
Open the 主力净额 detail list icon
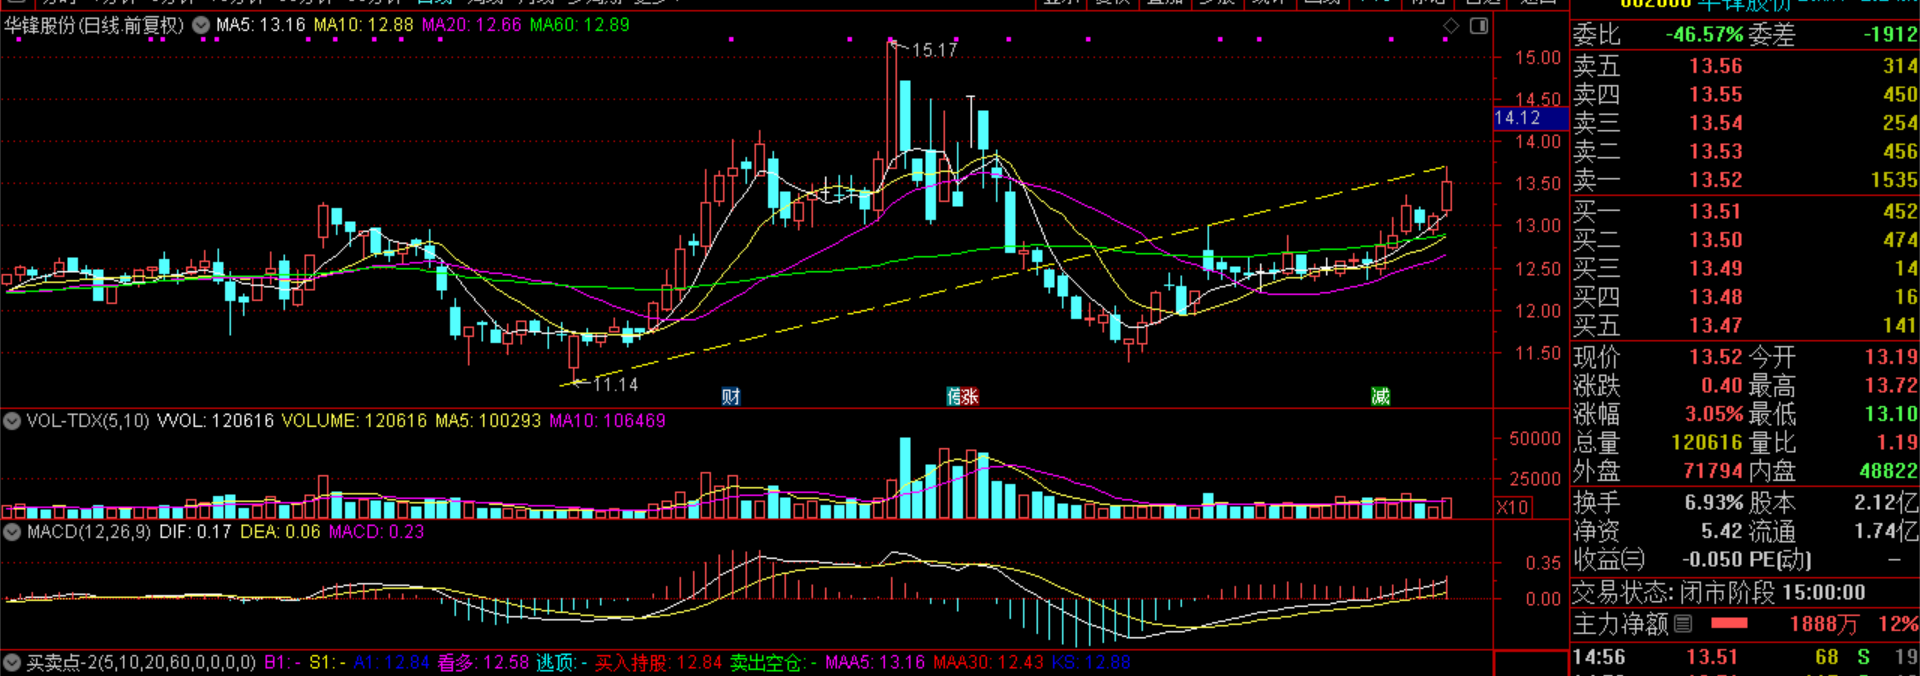[1683, 624]
